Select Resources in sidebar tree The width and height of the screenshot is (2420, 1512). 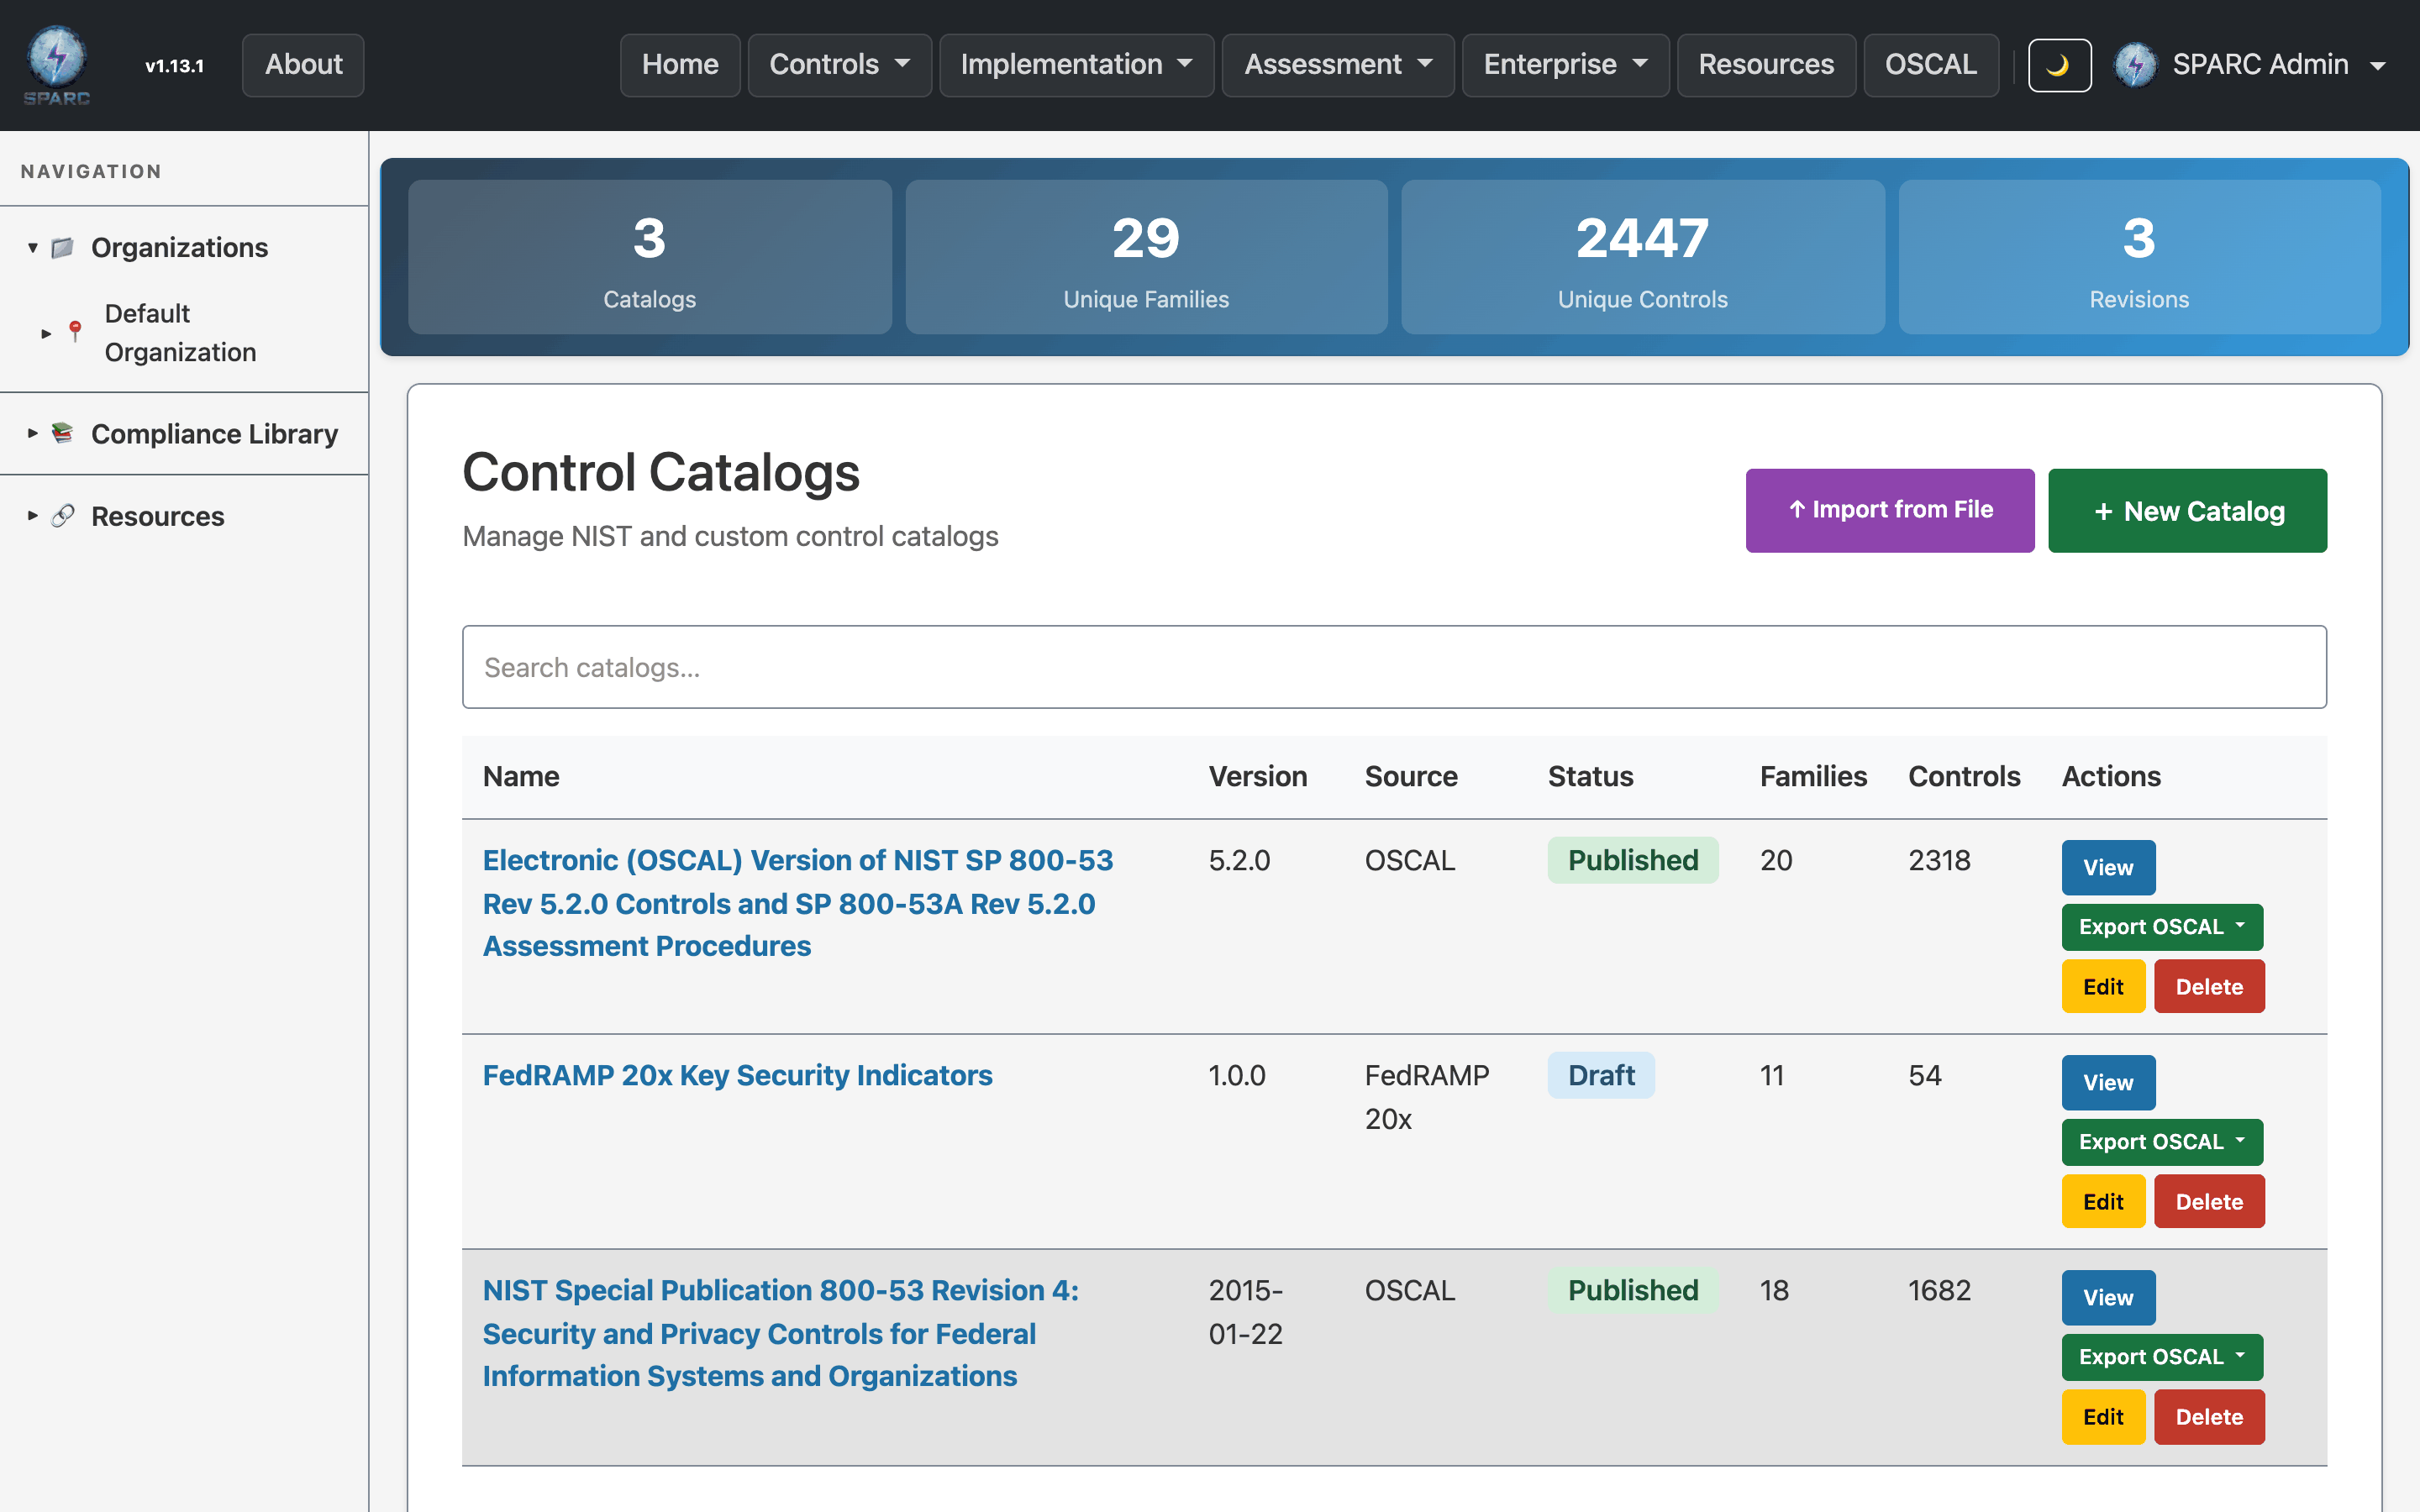tap(157, 516)
